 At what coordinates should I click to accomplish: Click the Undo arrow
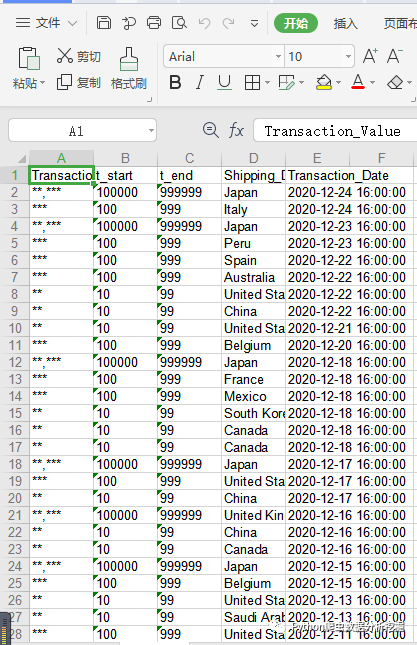[x=204, y=23]
